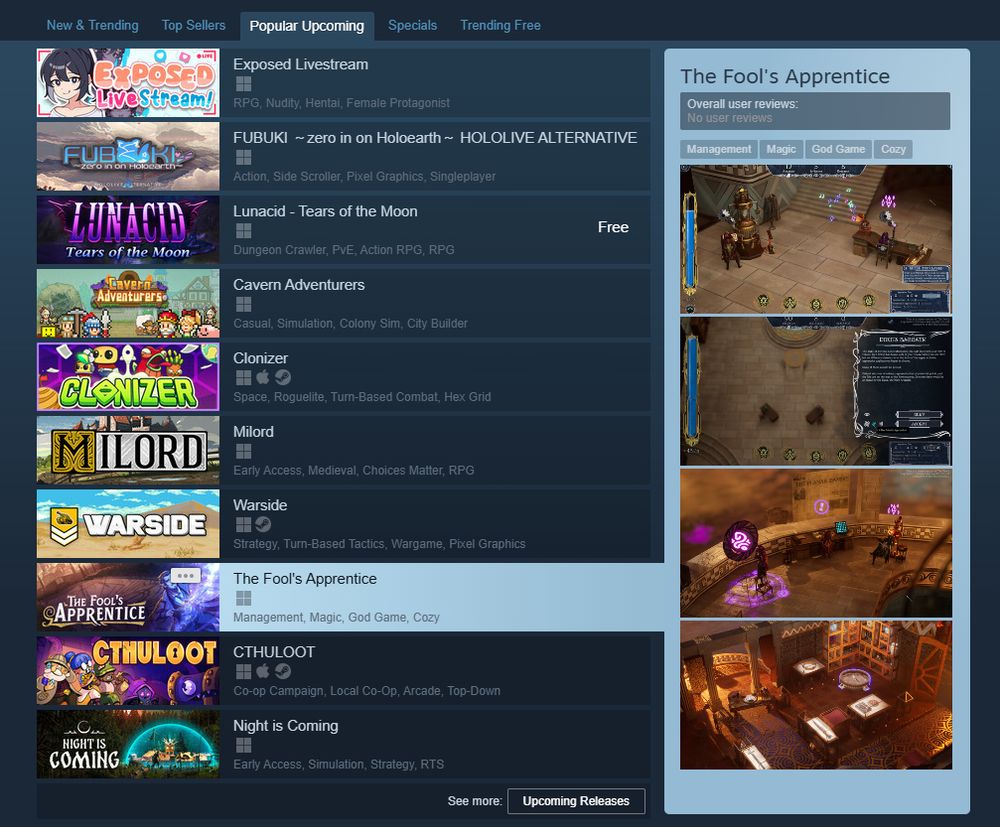Screen dimensions: 1000x827
Task: View first preview screenshot with blue potion bar
Action: 816,239
